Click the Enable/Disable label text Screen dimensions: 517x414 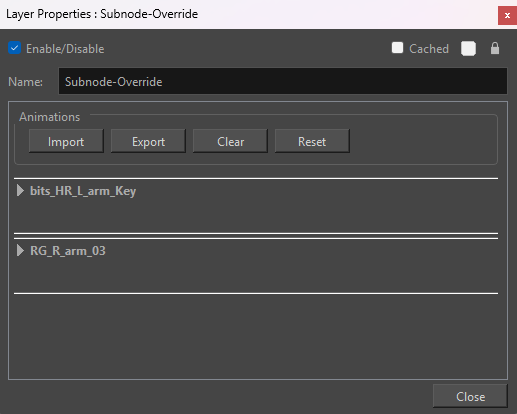65,49
